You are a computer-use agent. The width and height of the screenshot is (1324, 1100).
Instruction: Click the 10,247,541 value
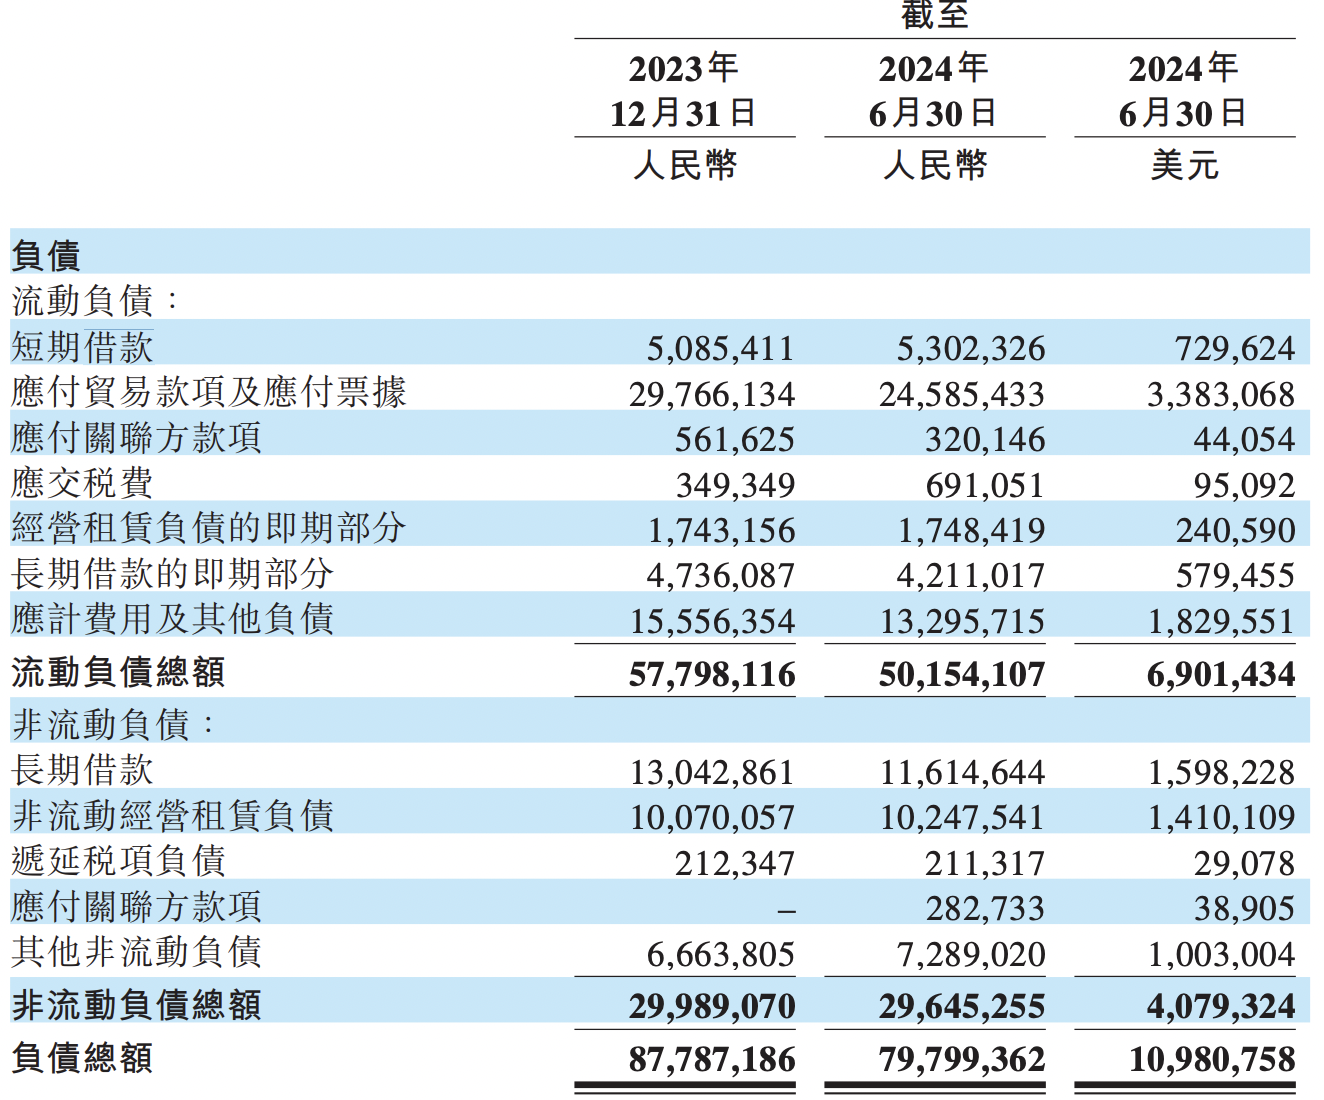[962, 818]
